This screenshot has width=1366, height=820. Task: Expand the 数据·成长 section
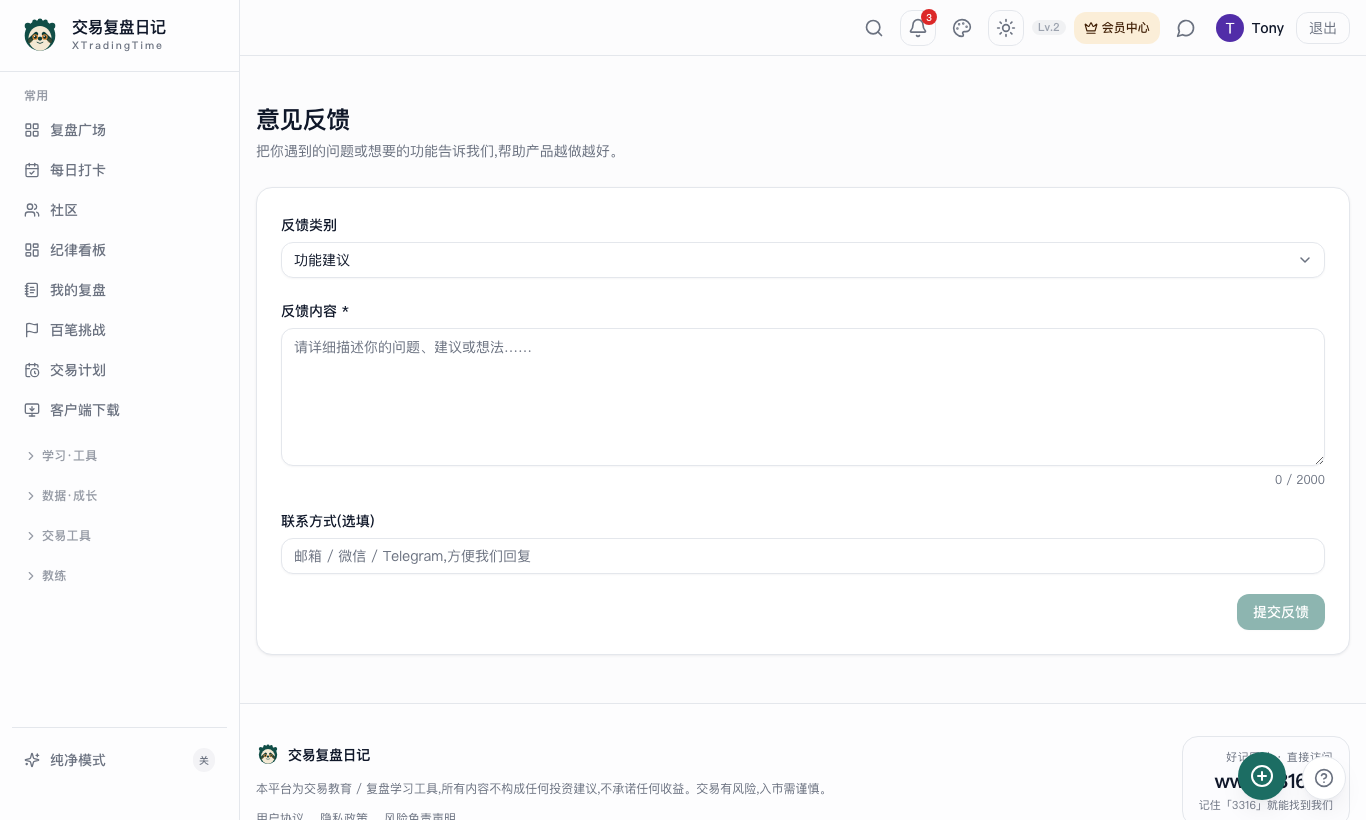point(69,496)
